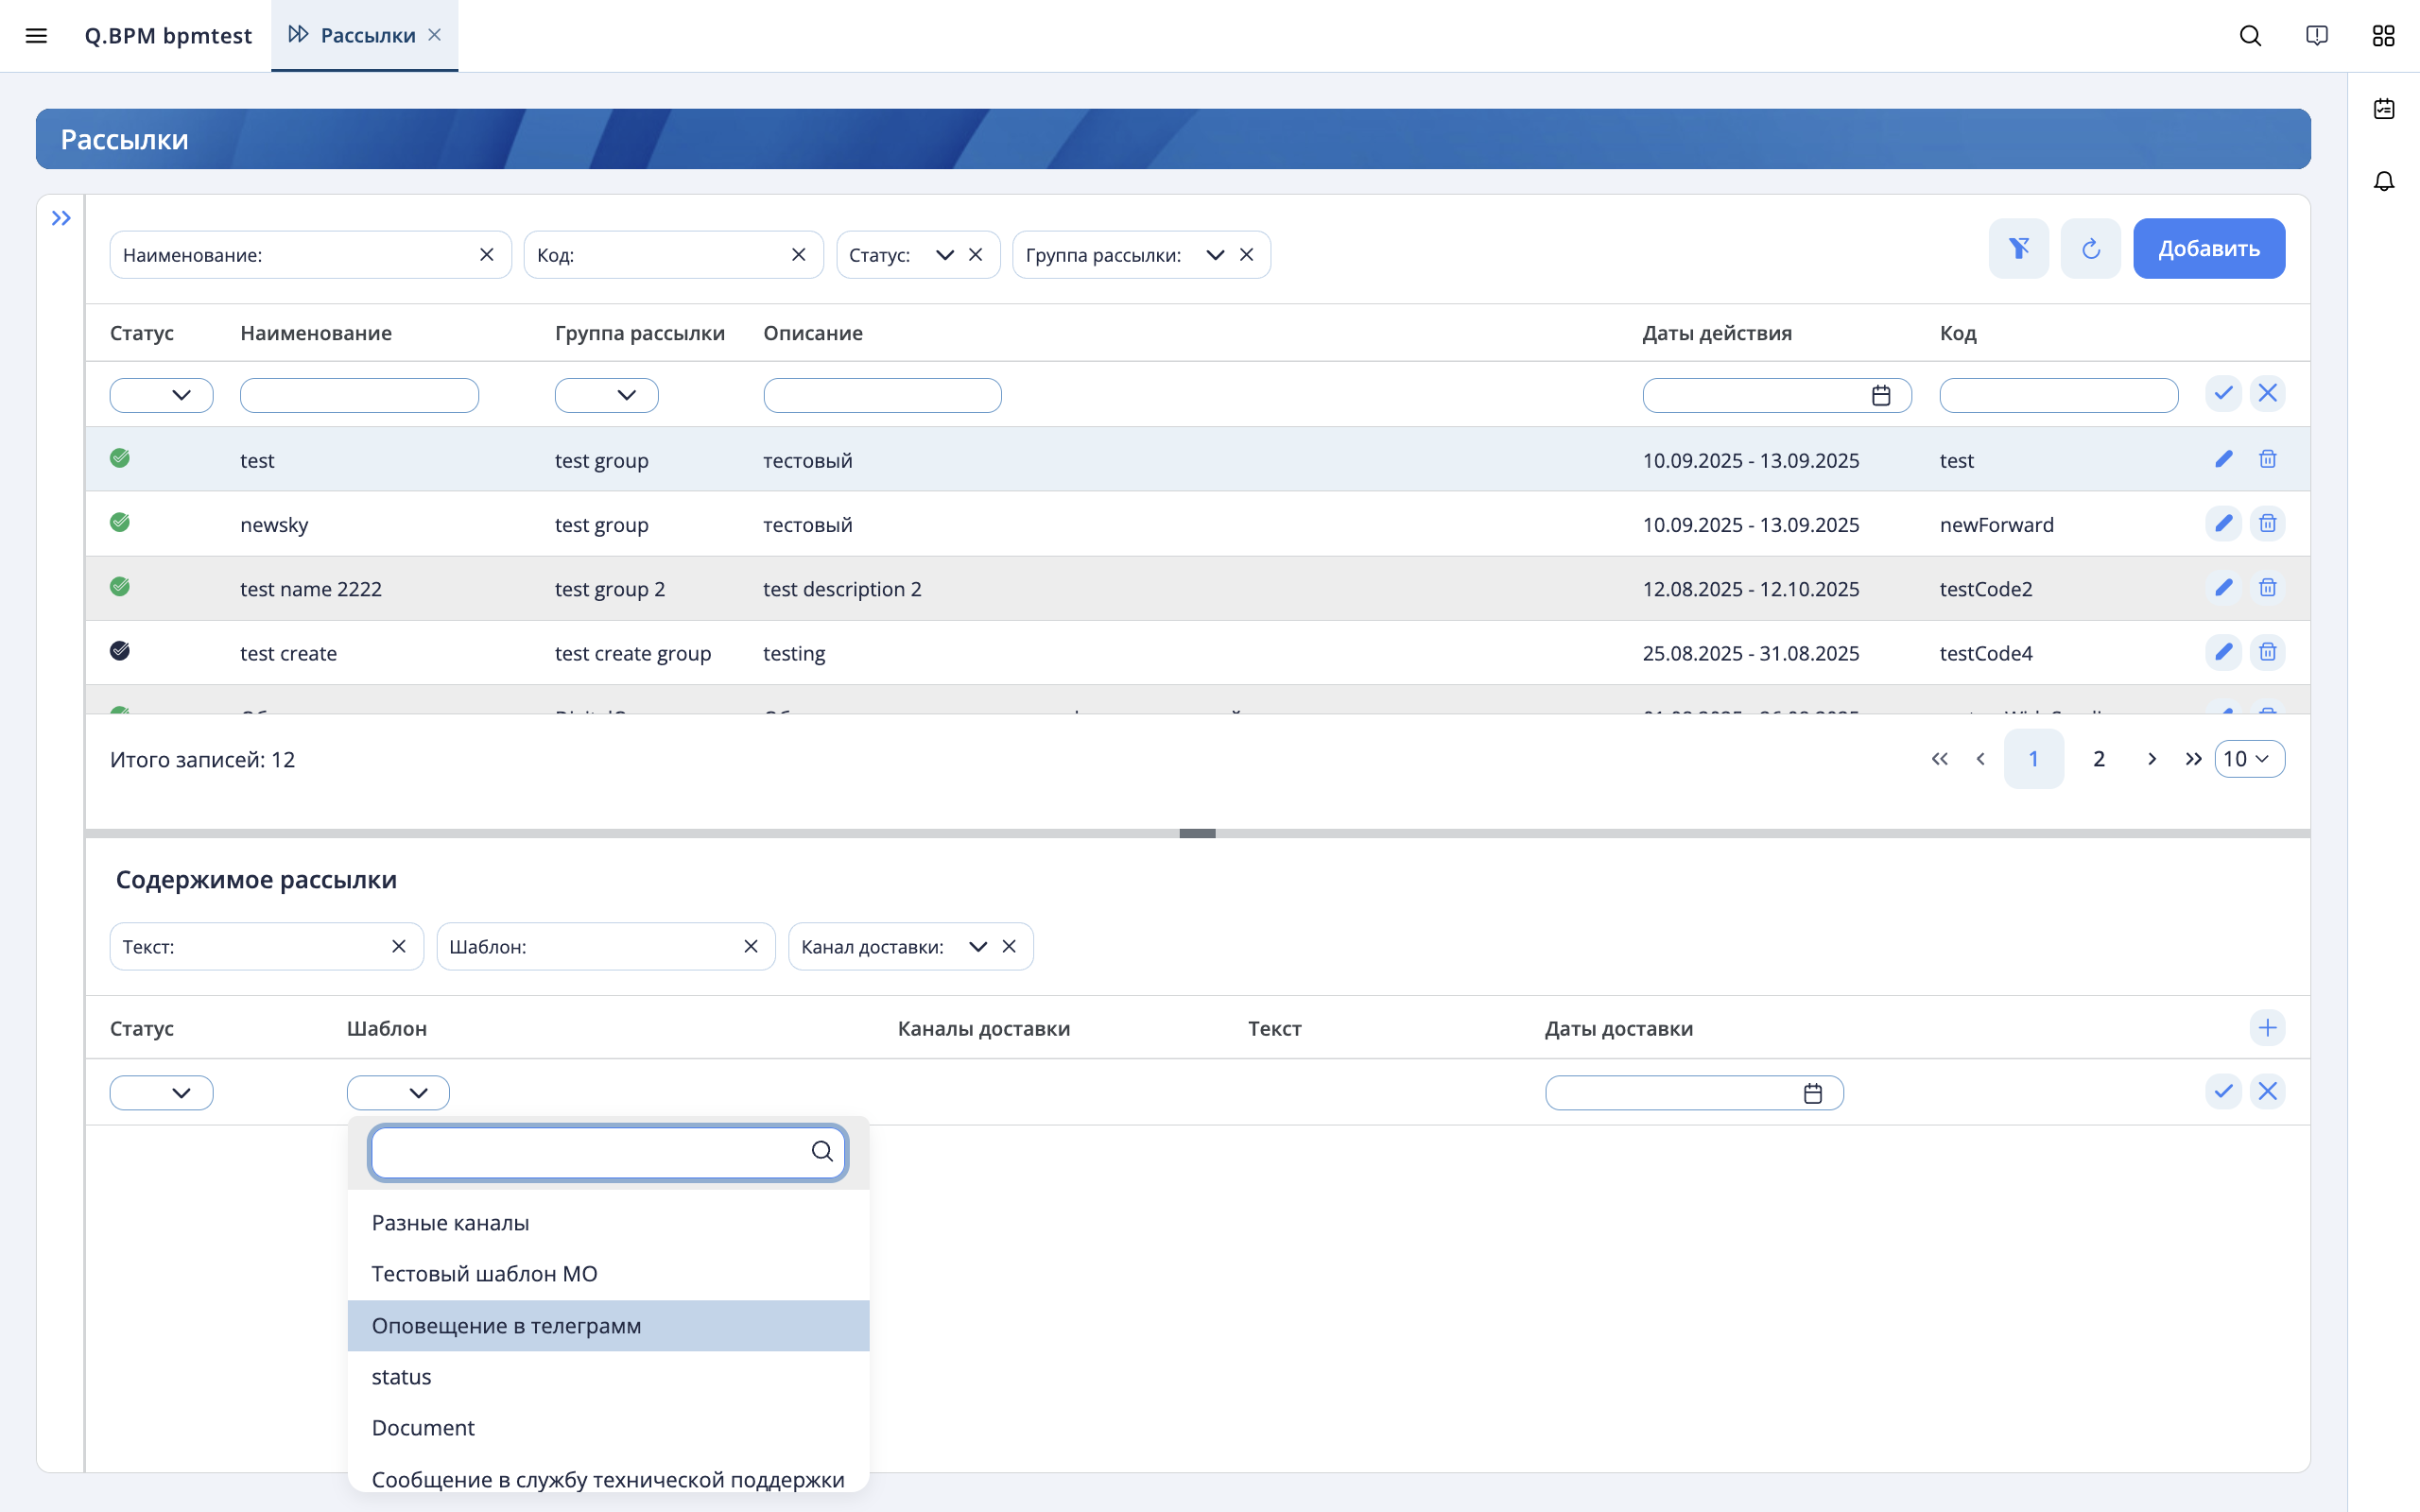This screenshot has height=1512, width=2420.
Task: Select Оповещение в телеграмм template option
Action: point(608,1325)
